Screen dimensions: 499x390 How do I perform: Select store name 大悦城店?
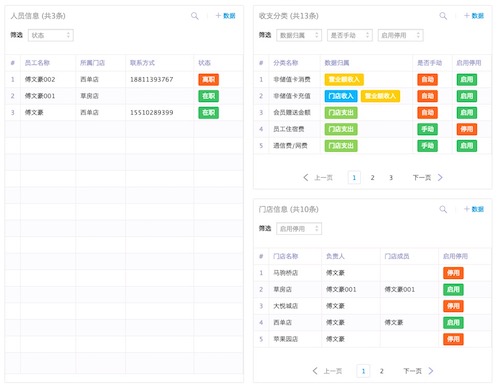(x=286, y=306)
